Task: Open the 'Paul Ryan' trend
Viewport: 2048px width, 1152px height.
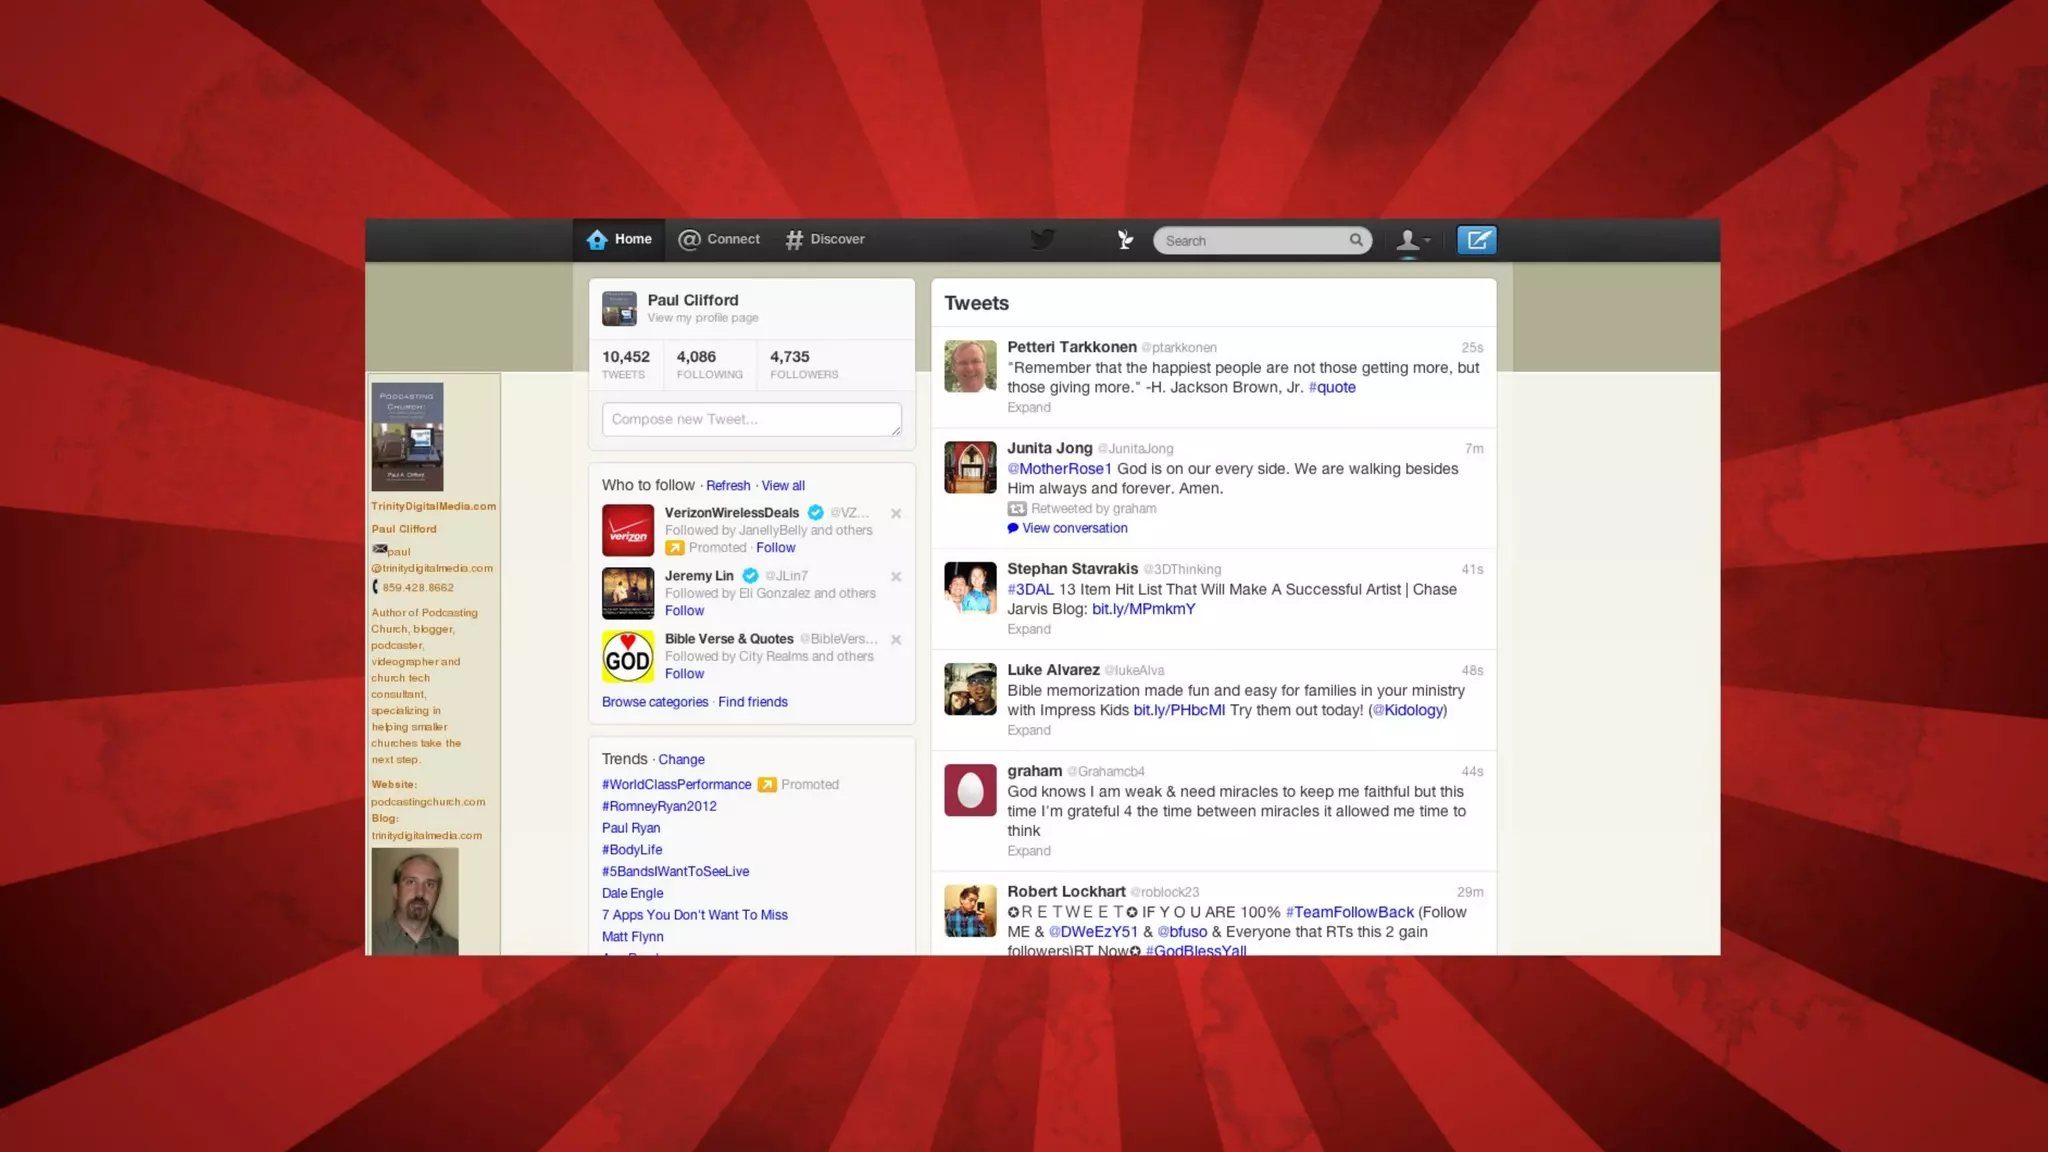Action: [x=631, y=828]
